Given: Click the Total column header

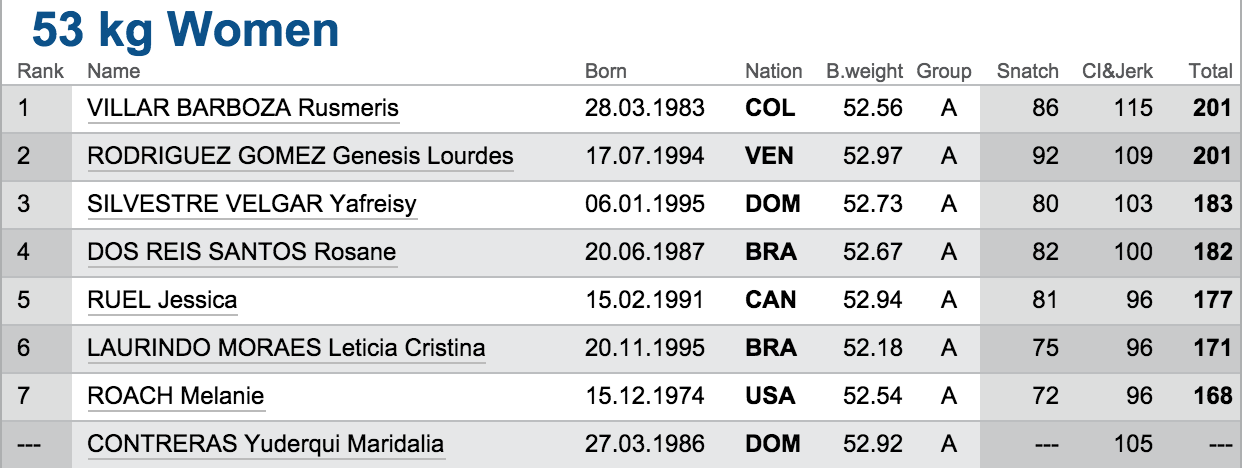Looking at the screenshot, I should click(x=1210, y=71).
